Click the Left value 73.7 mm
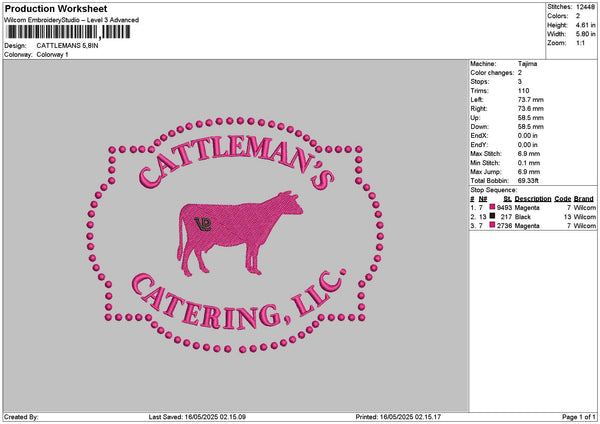This screenshot has width=600, height=424. coord(531,100)
